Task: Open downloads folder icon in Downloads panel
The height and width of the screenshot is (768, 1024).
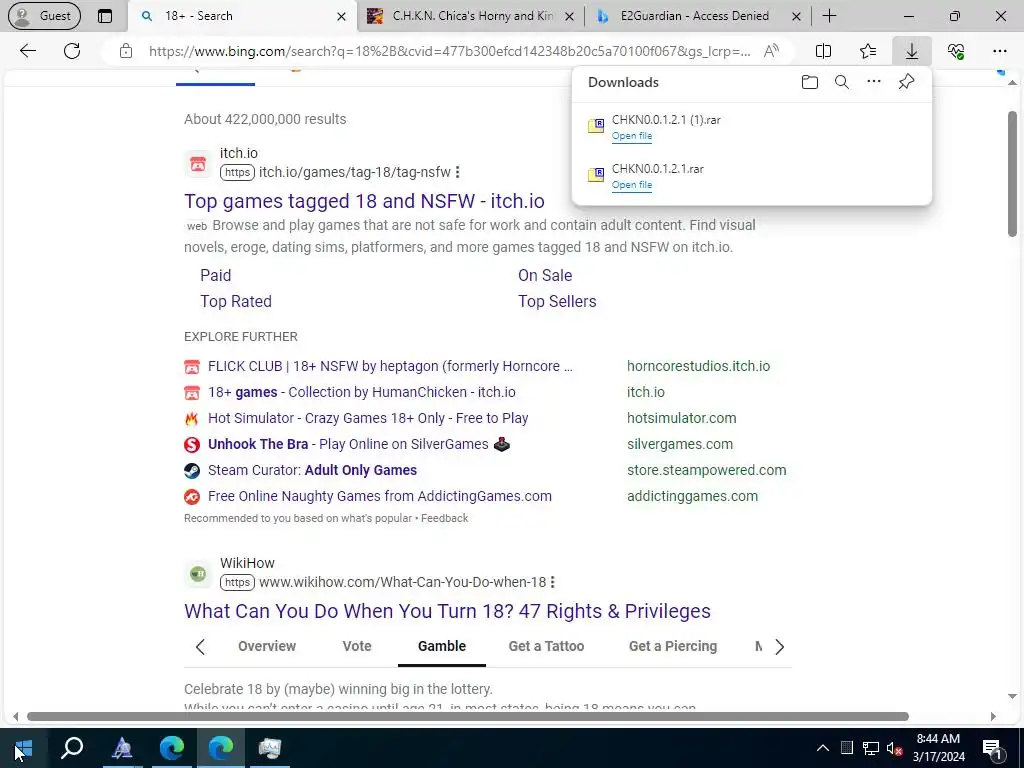Action: tap(810, 82)
